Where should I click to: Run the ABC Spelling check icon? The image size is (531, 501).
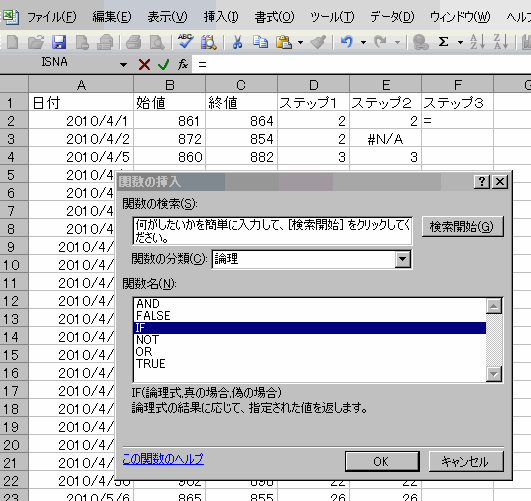point(186,42)
